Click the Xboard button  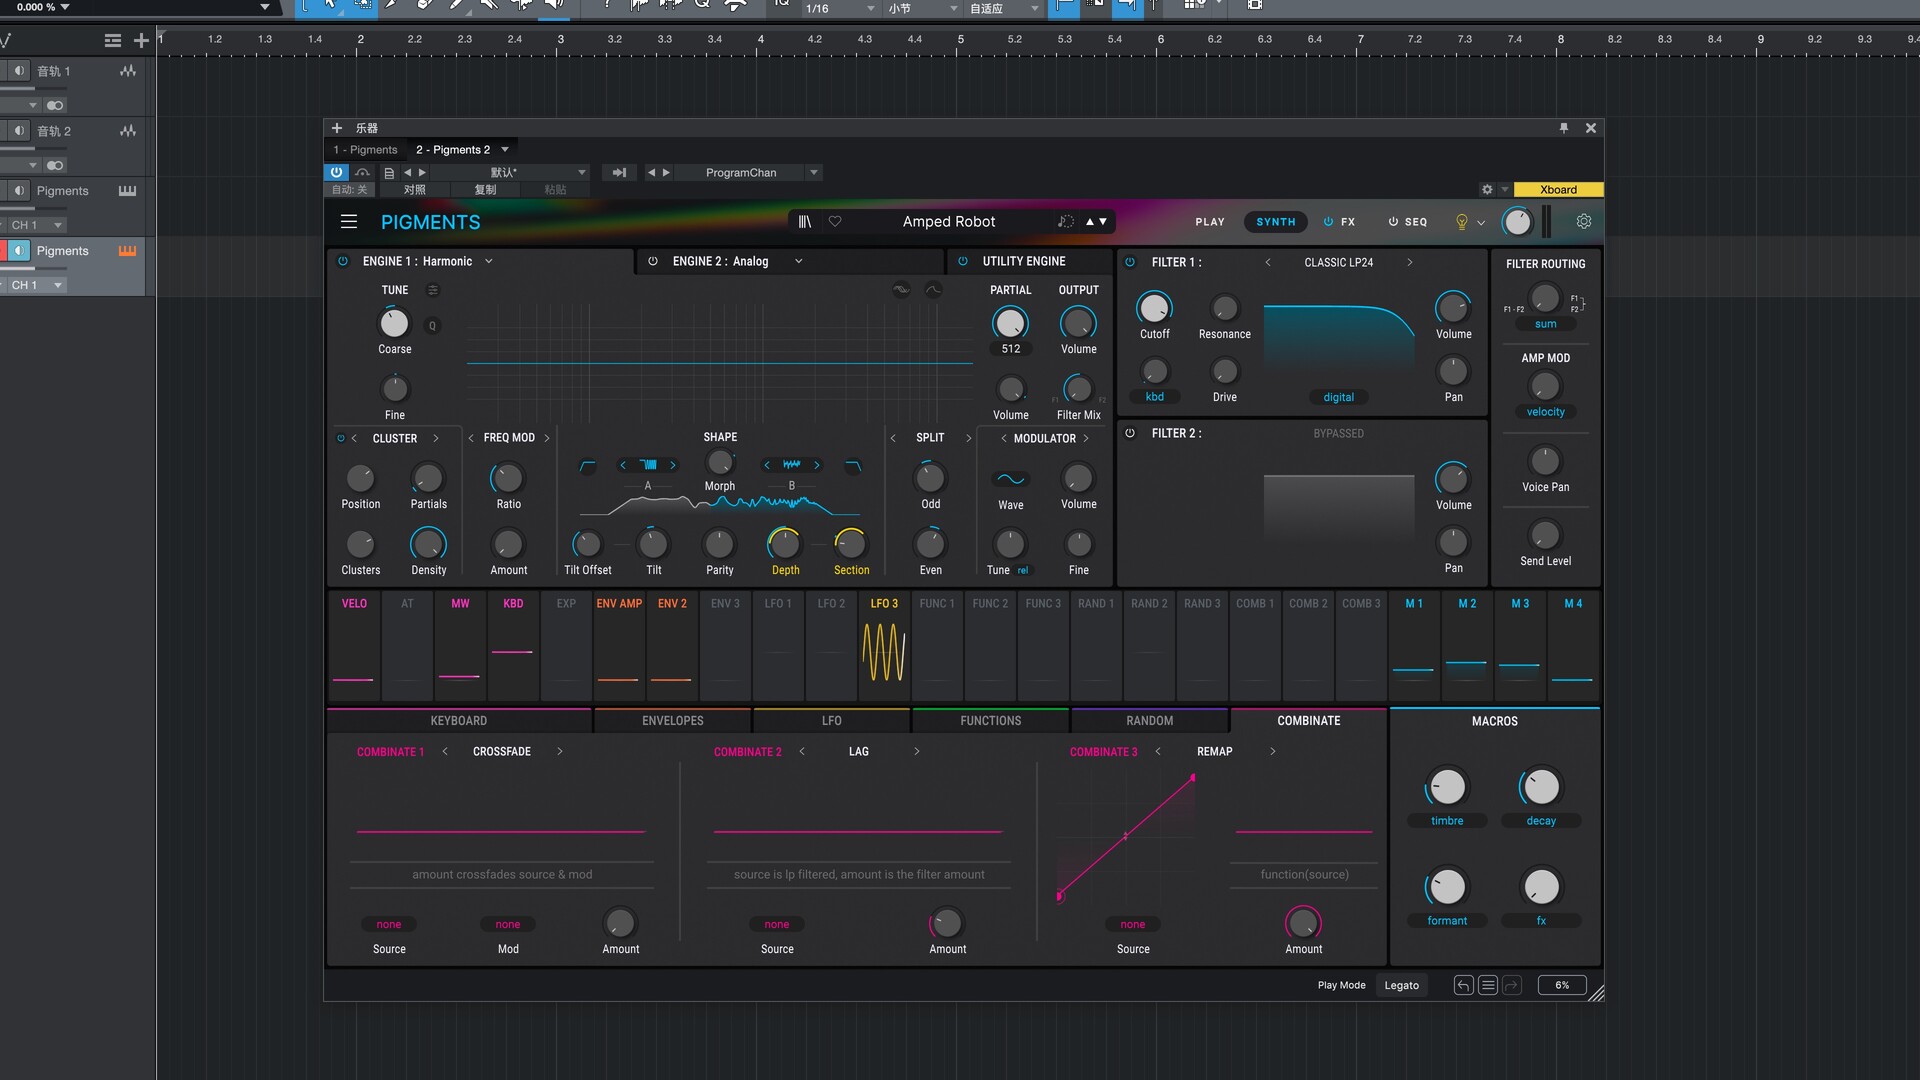[x=1558, y=190]
